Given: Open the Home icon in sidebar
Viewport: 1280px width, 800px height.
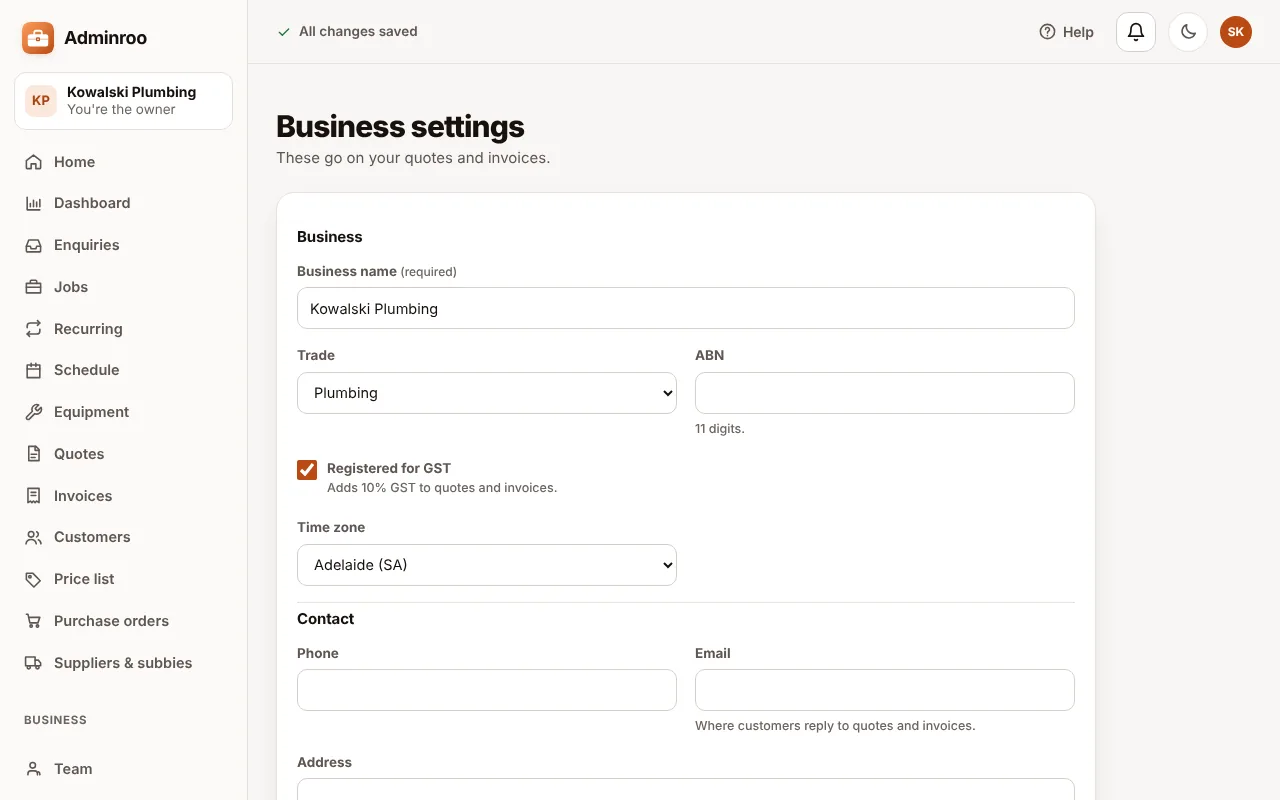Looking at the screenshot, I should [x=34, y=162].
